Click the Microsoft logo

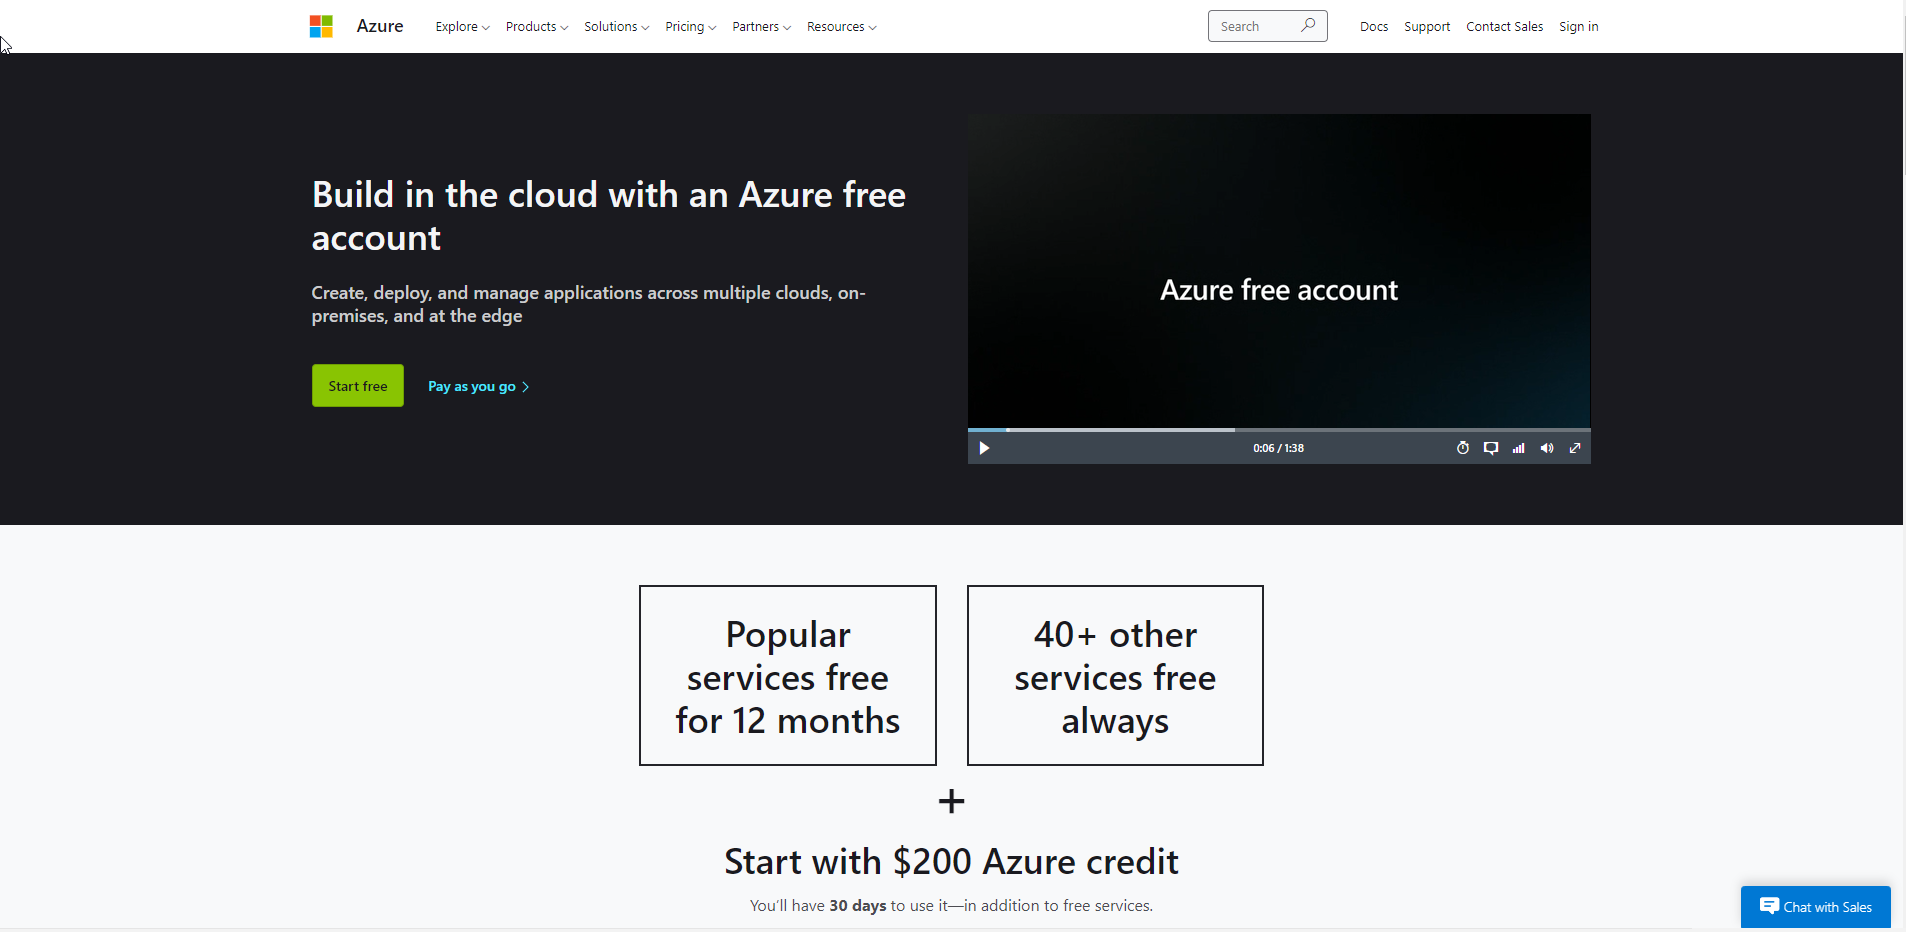pos(320,26)
